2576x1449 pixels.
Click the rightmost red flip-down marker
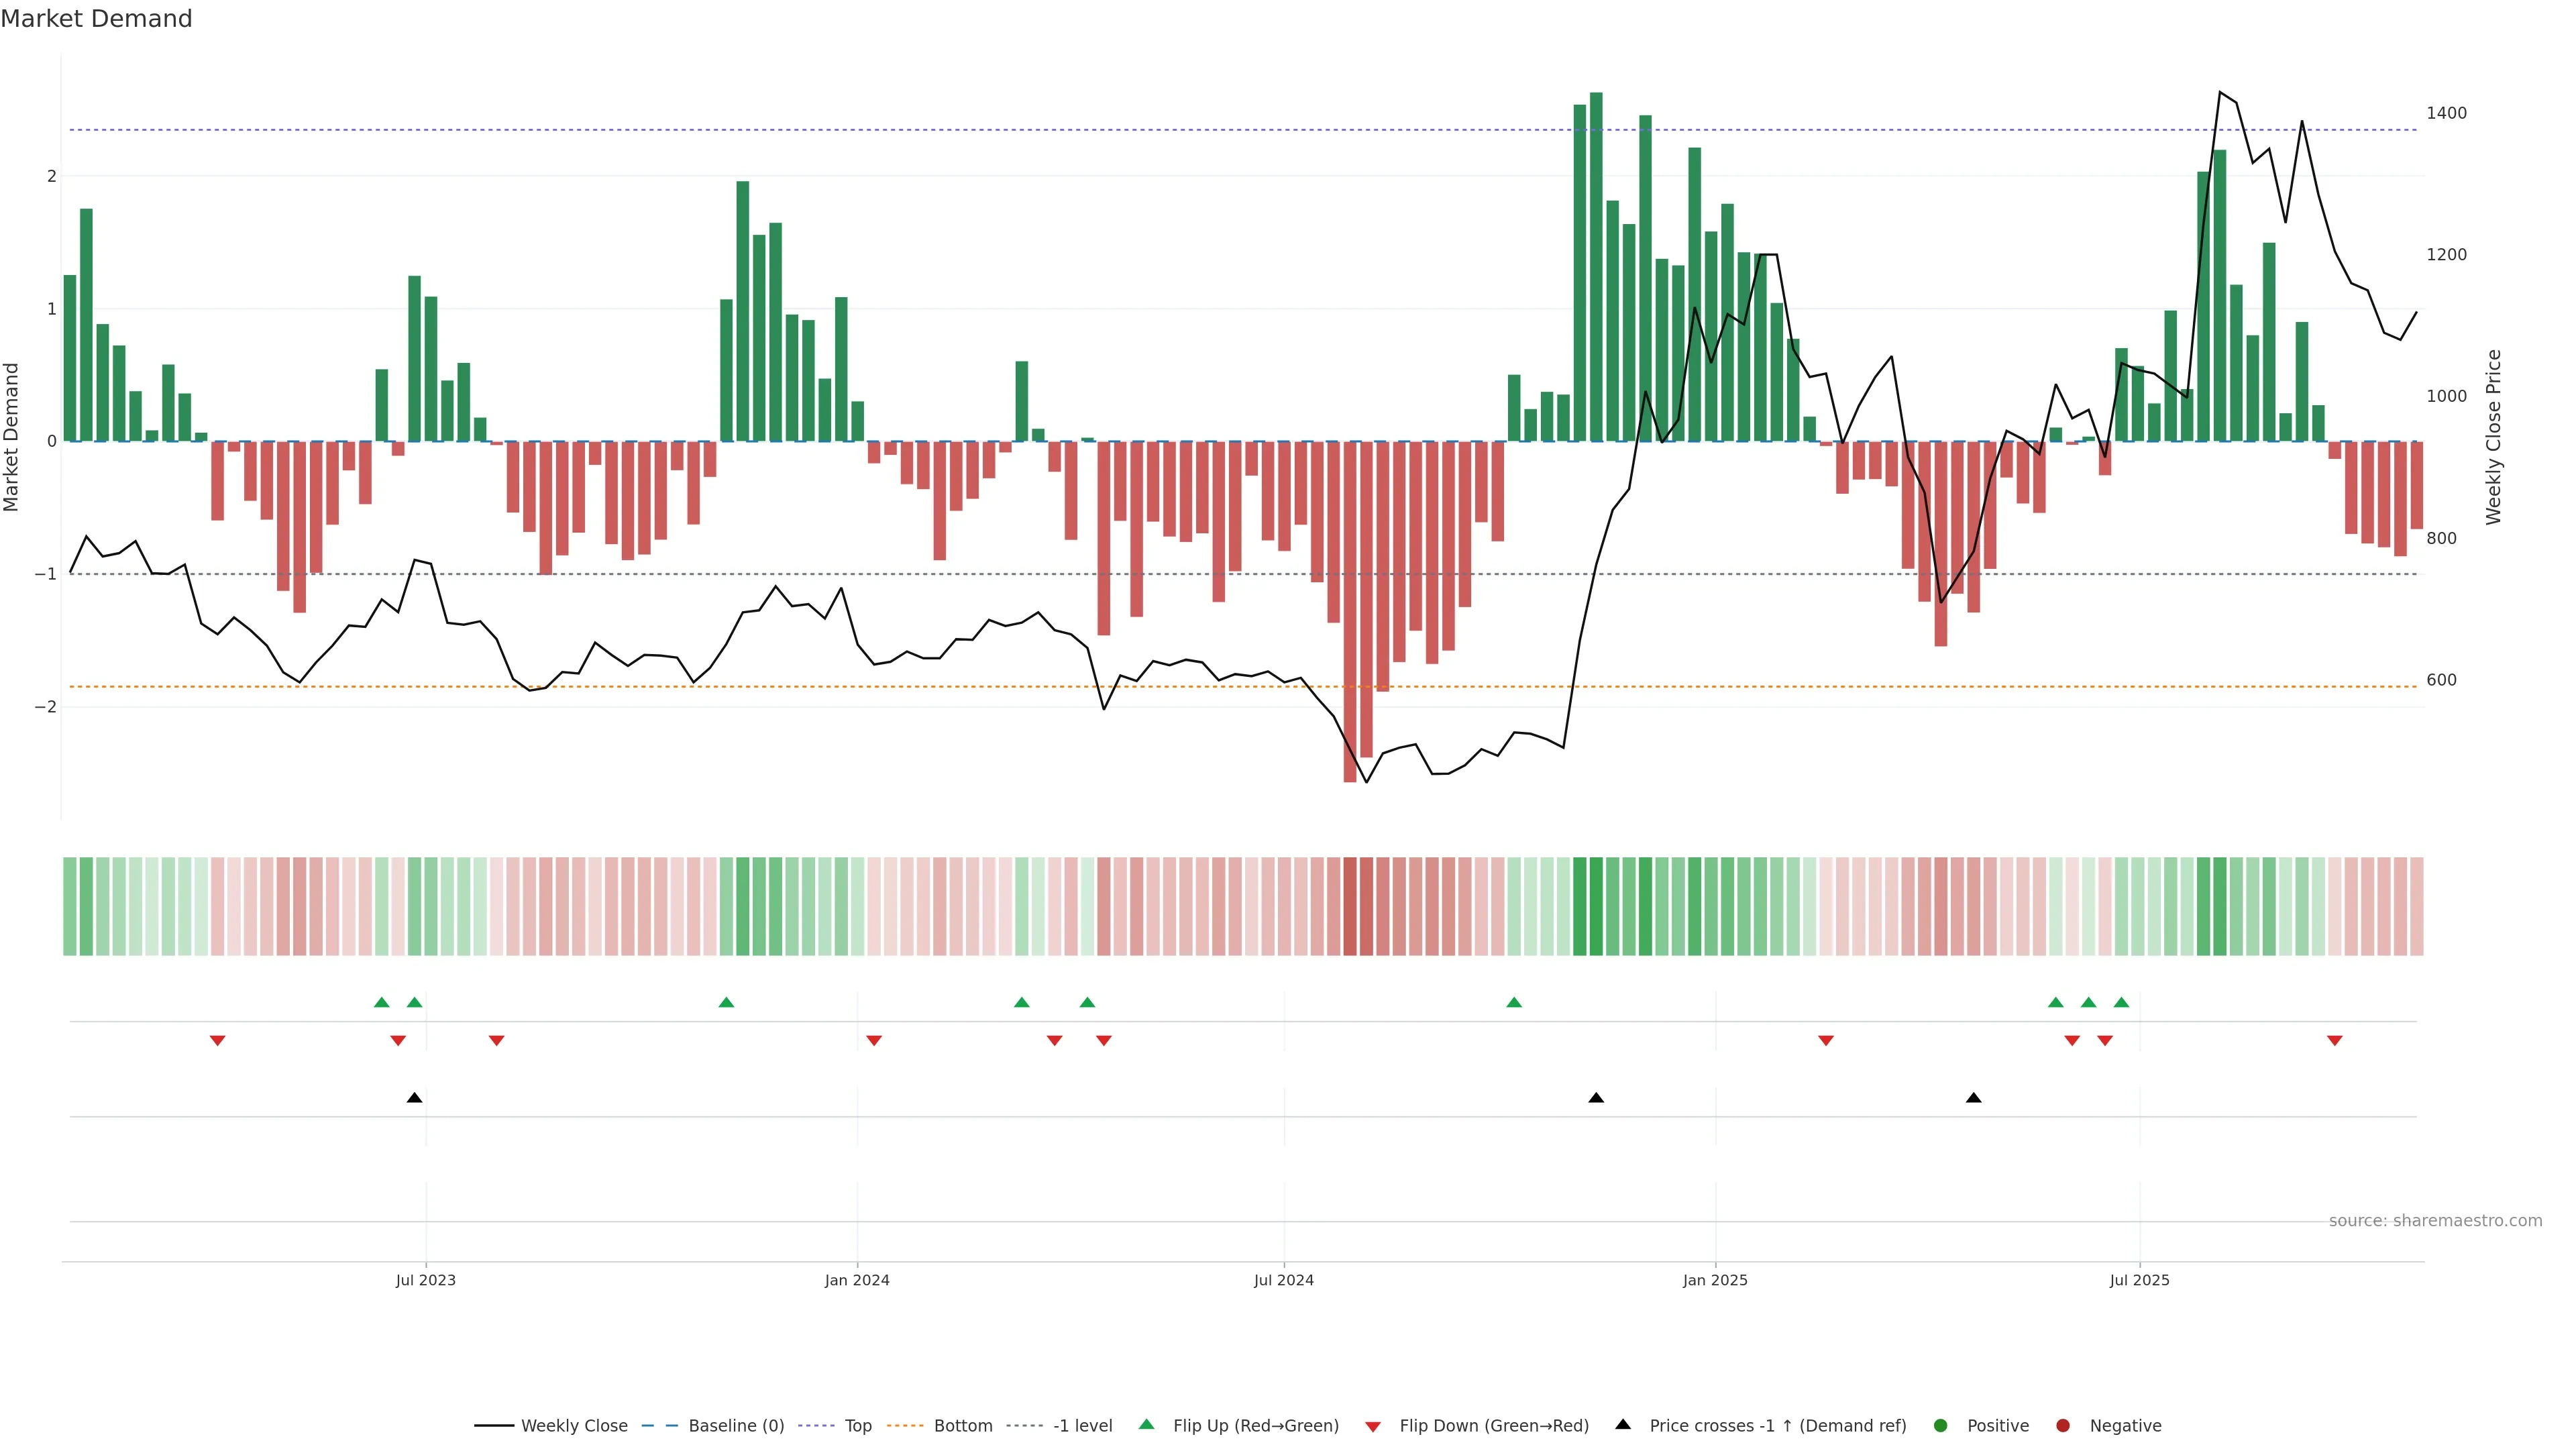[x=2335, y=1041]
